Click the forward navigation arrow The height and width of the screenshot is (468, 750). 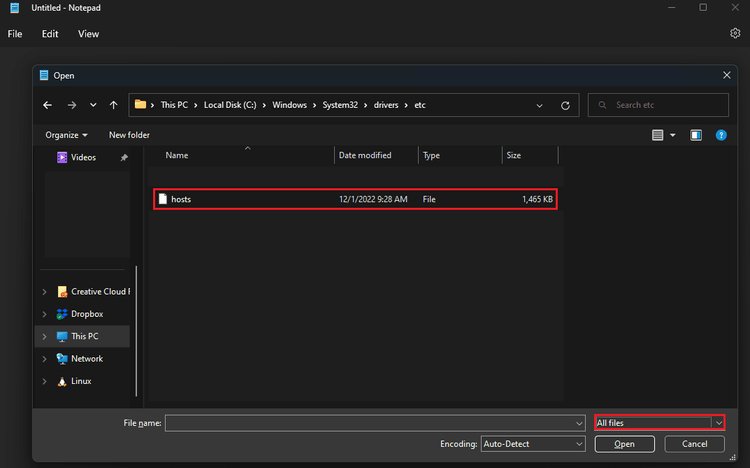[71, 104]
